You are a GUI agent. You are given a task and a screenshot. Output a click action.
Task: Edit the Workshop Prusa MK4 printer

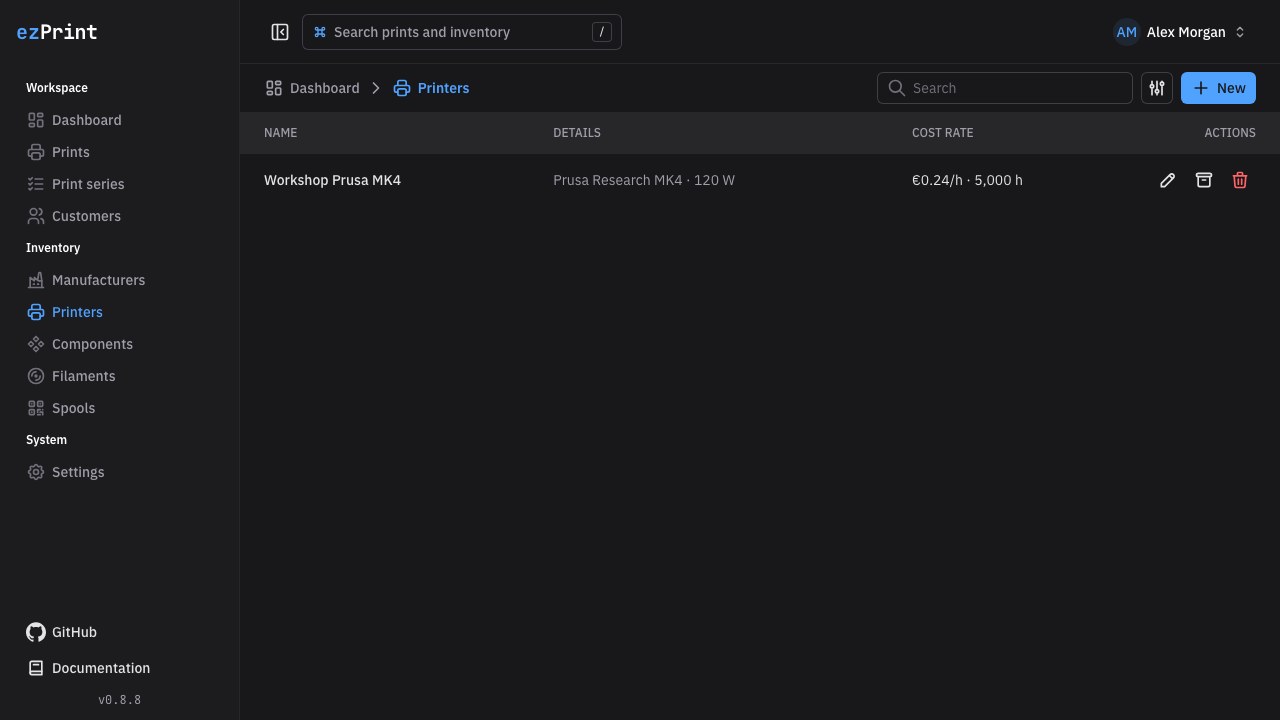(x=1167, y=180)
